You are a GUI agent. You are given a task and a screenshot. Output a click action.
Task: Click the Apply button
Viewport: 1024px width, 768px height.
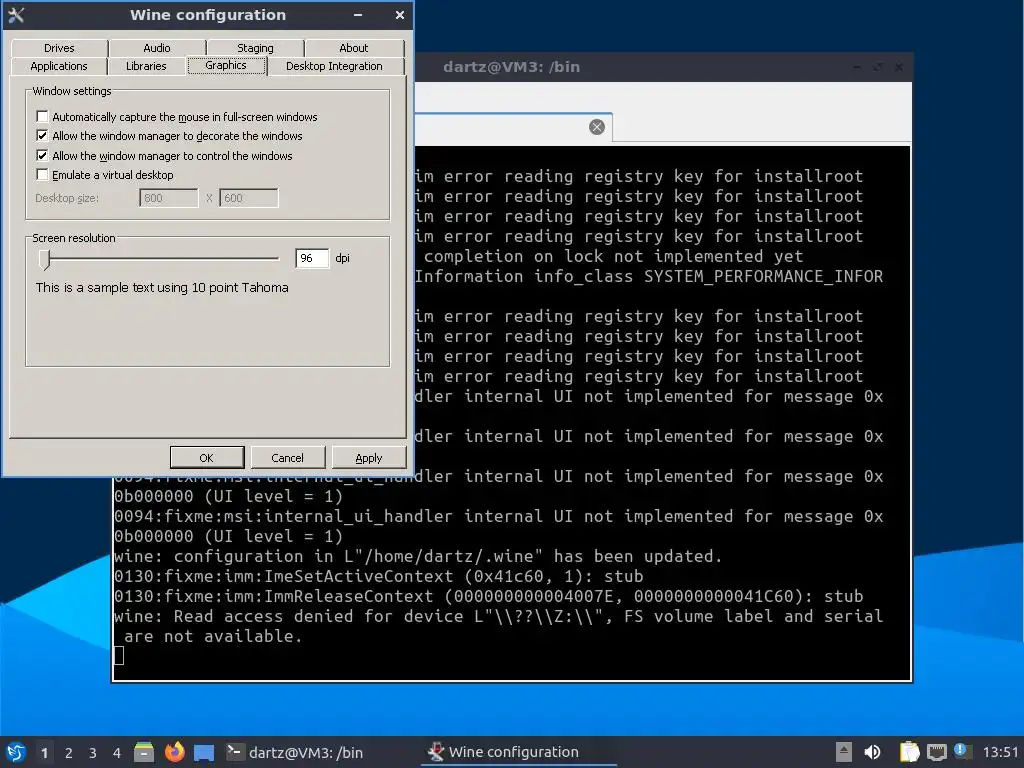(x=368, y=458)
